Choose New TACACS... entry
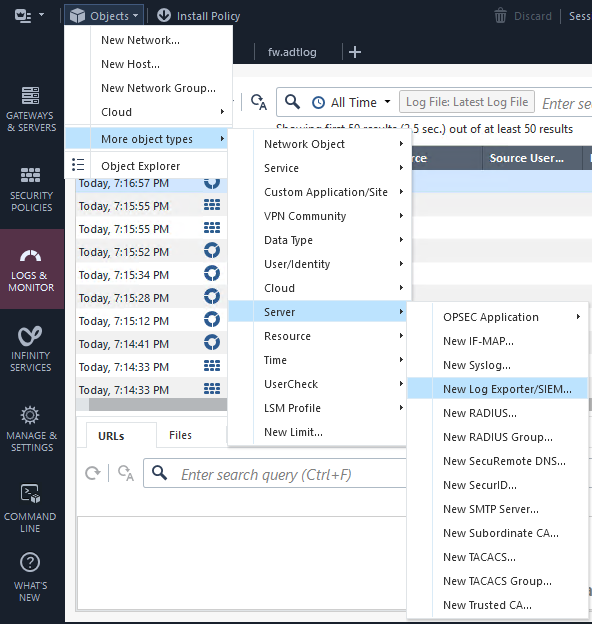592x624 pixels. (497, 557)
